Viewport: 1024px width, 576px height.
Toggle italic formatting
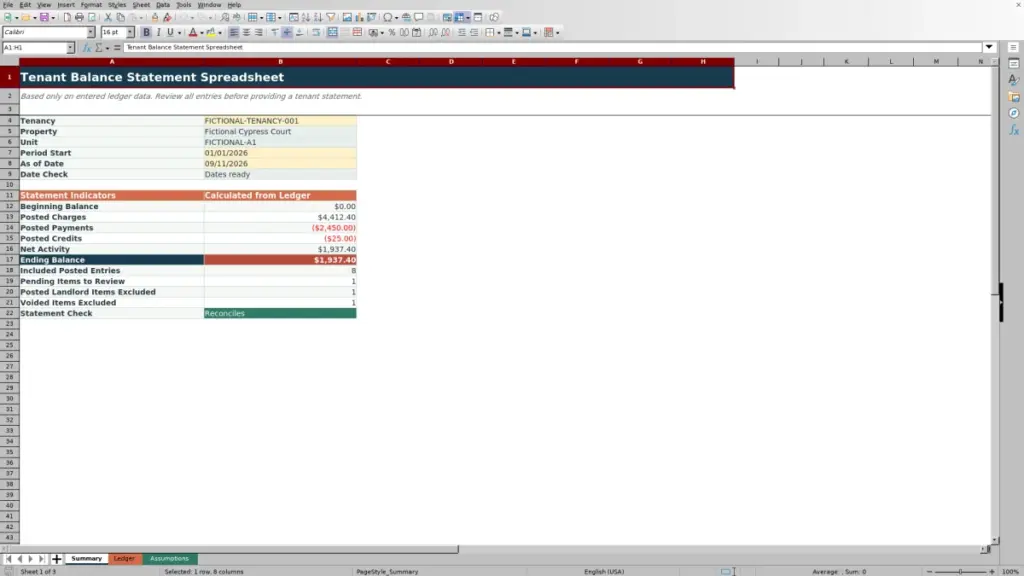(x=158, y=32)
